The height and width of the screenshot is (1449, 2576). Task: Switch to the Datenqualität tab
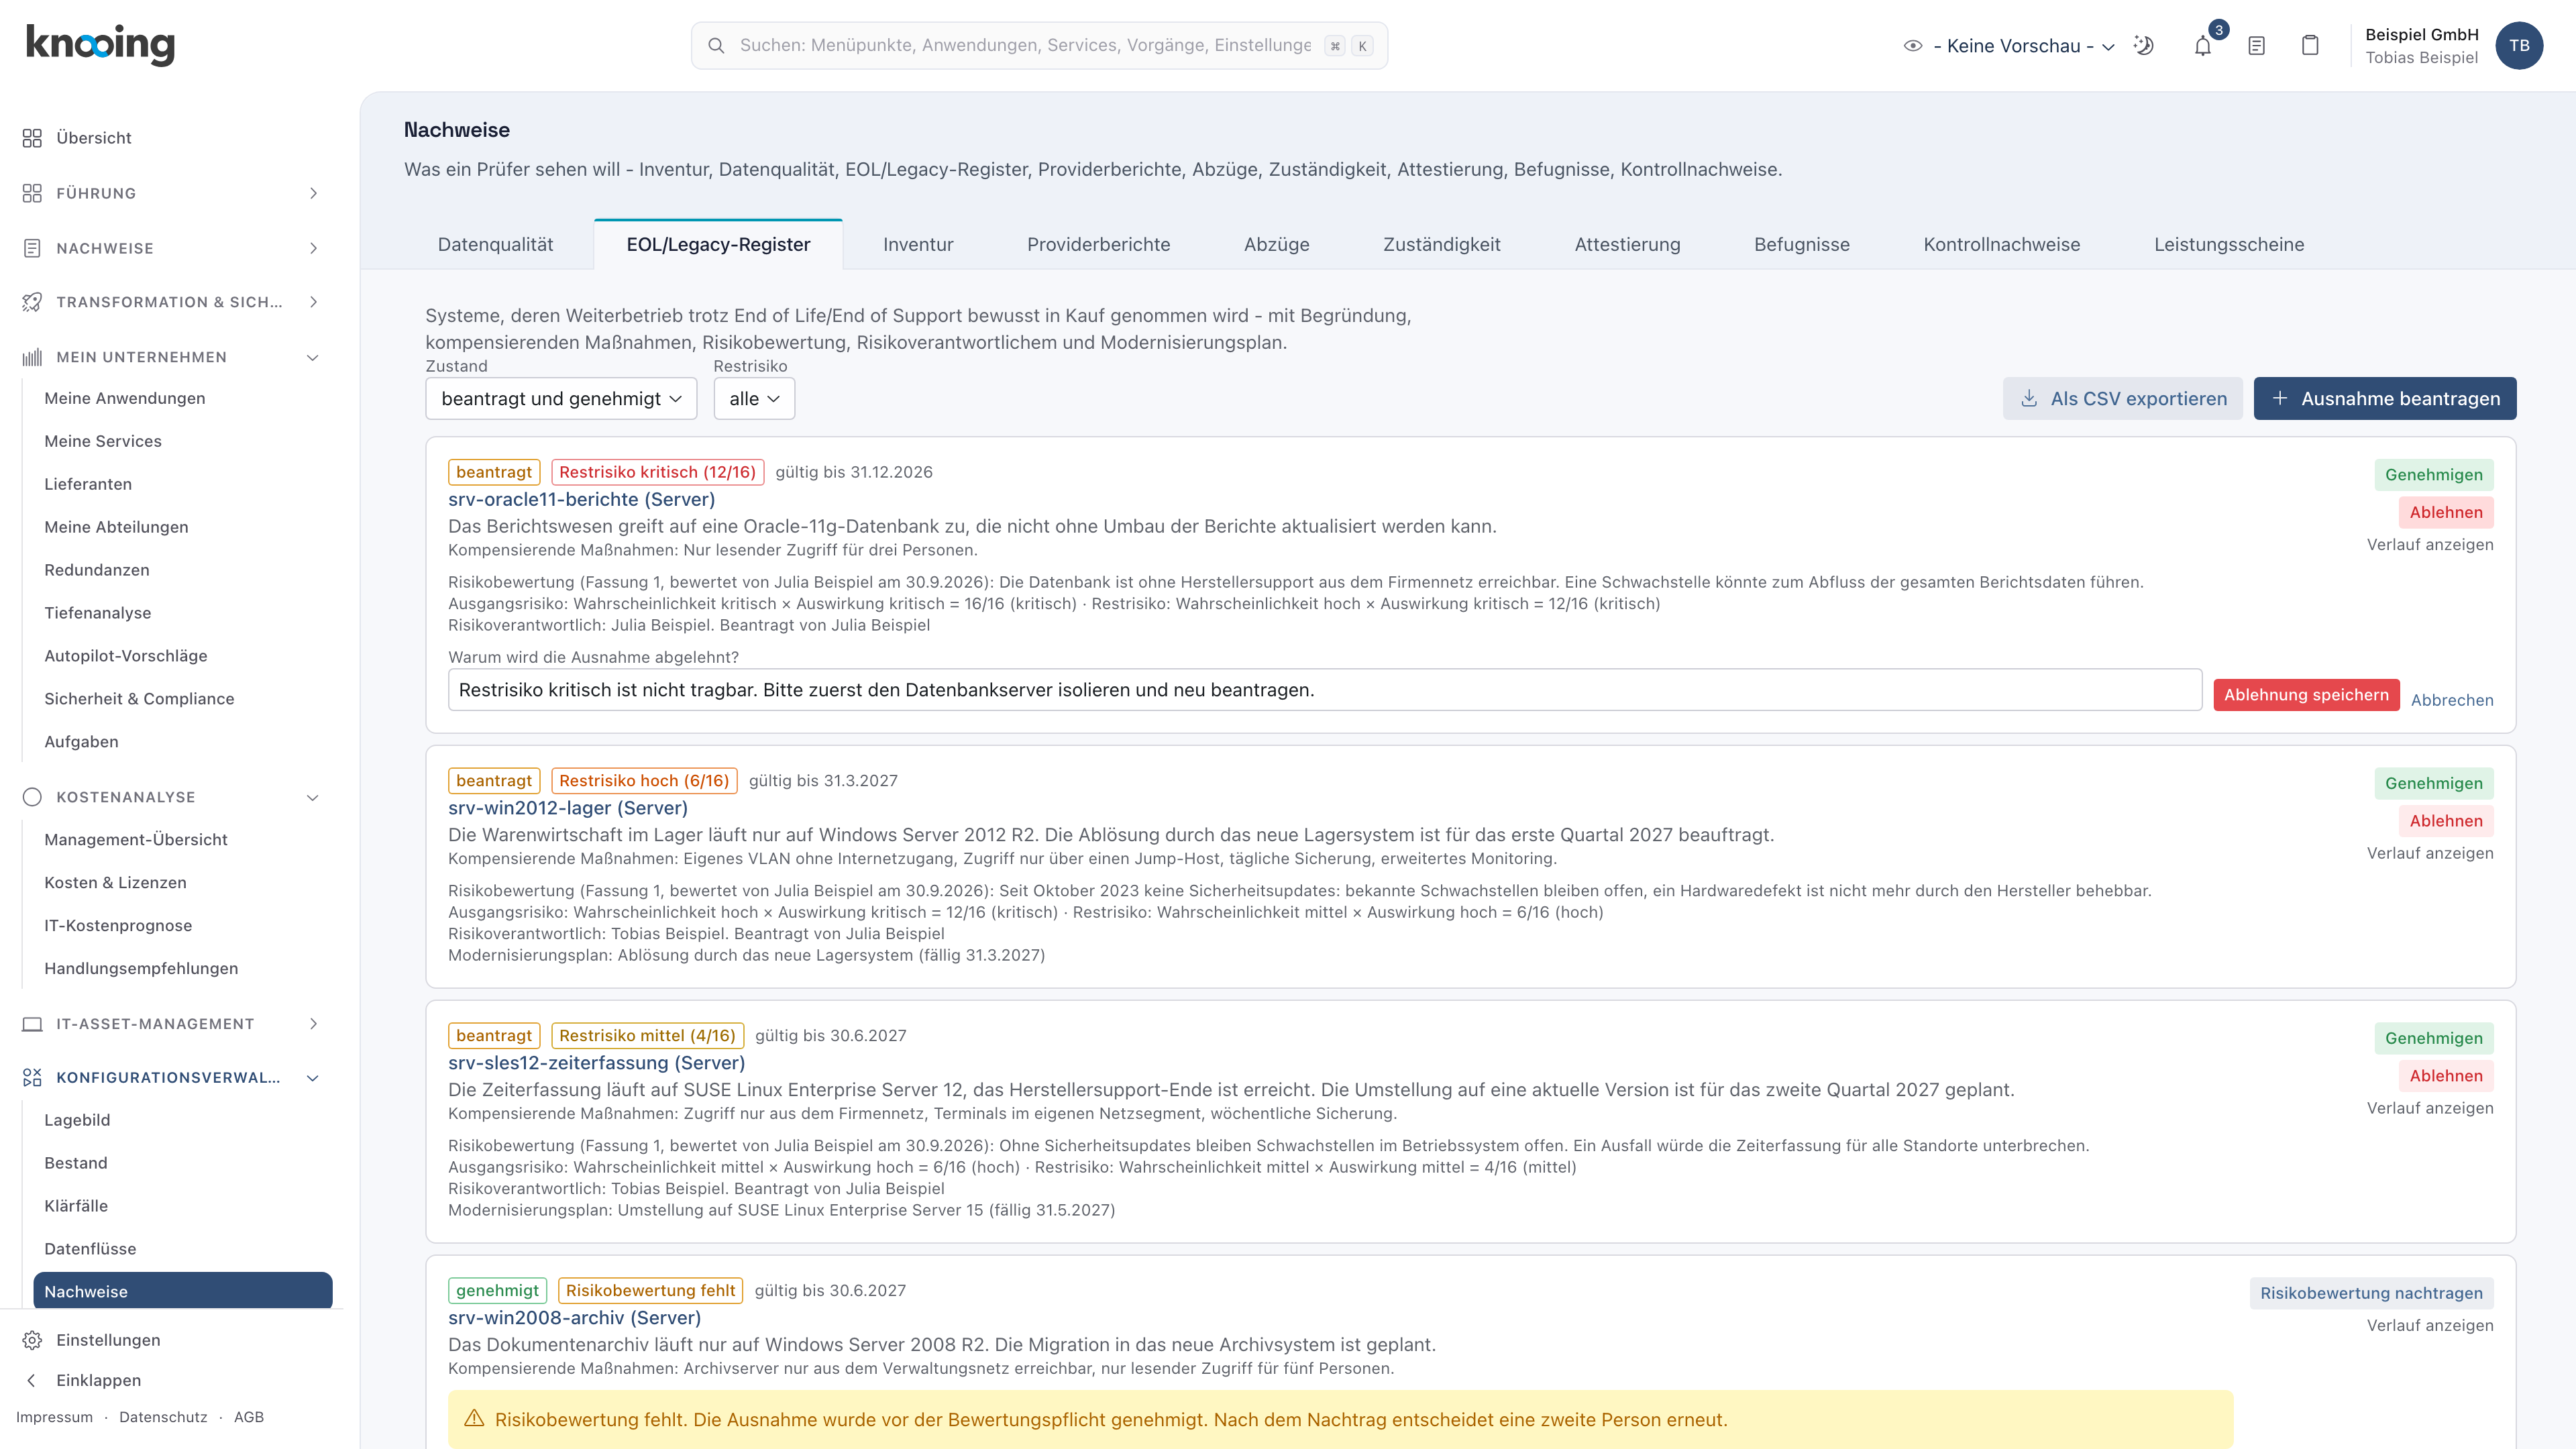495,245
